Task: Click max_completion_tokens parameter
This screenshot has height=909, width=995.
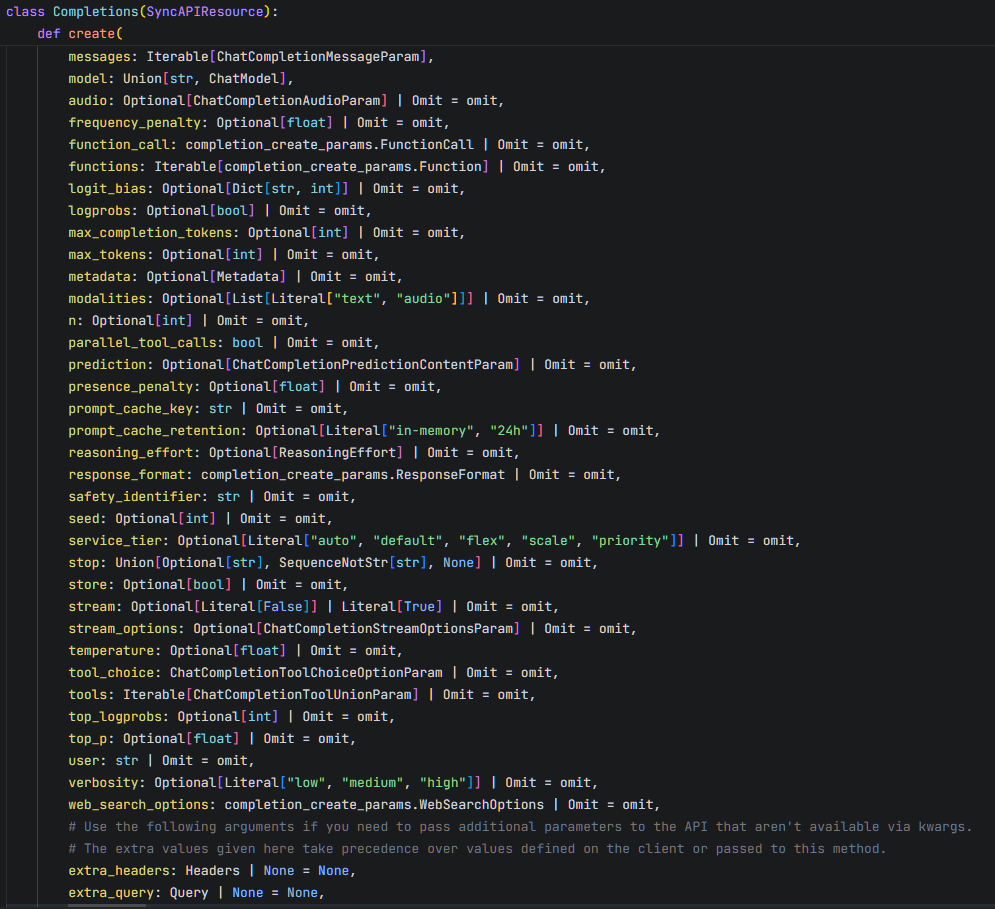Action: tap(150, 232)
